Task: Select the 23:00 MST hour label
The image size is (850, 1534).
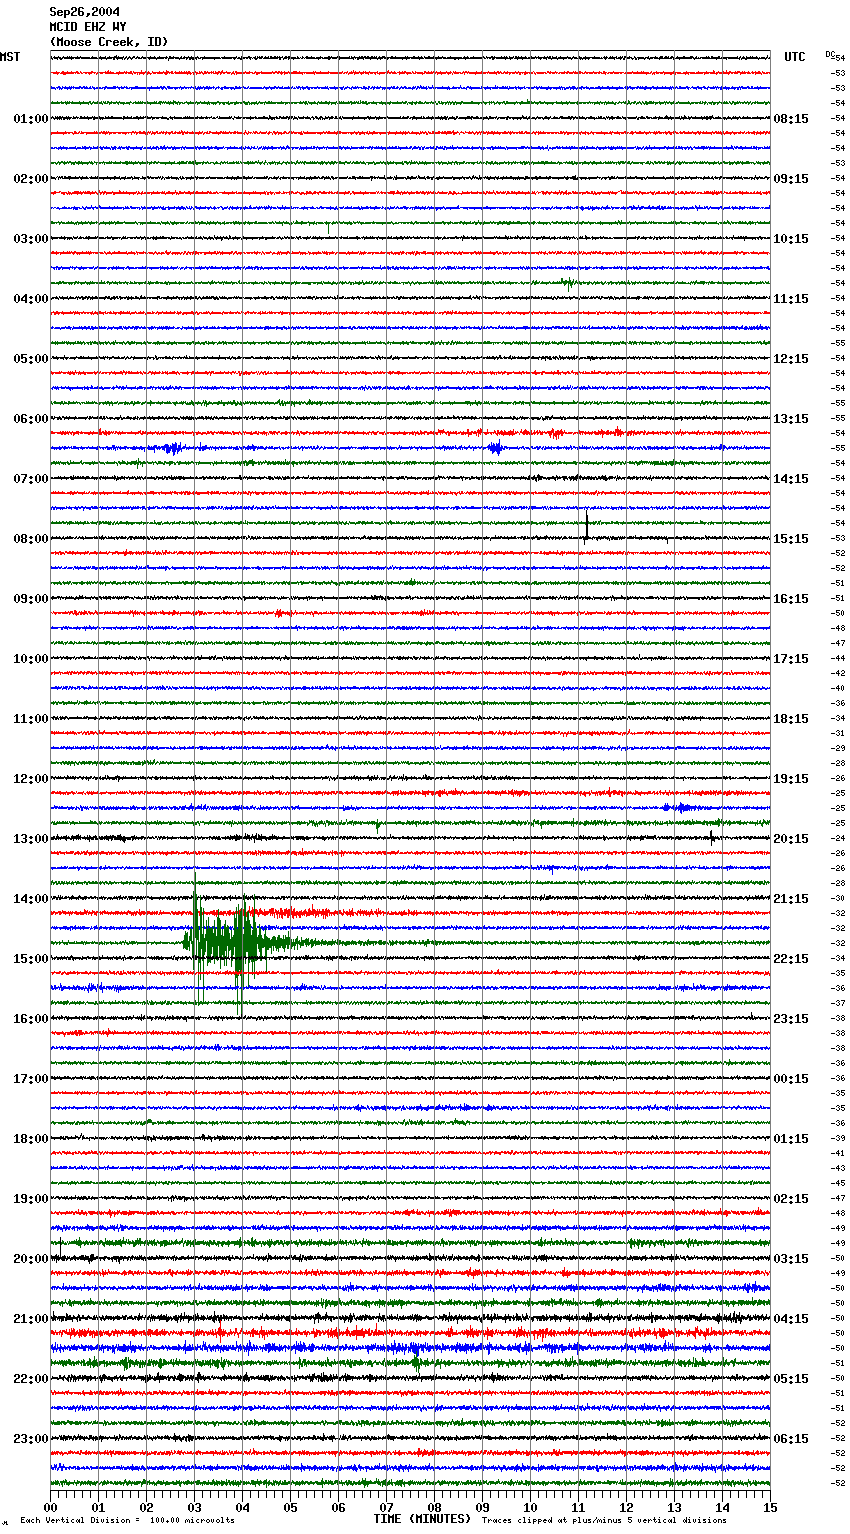Action: coord(31,1439)
